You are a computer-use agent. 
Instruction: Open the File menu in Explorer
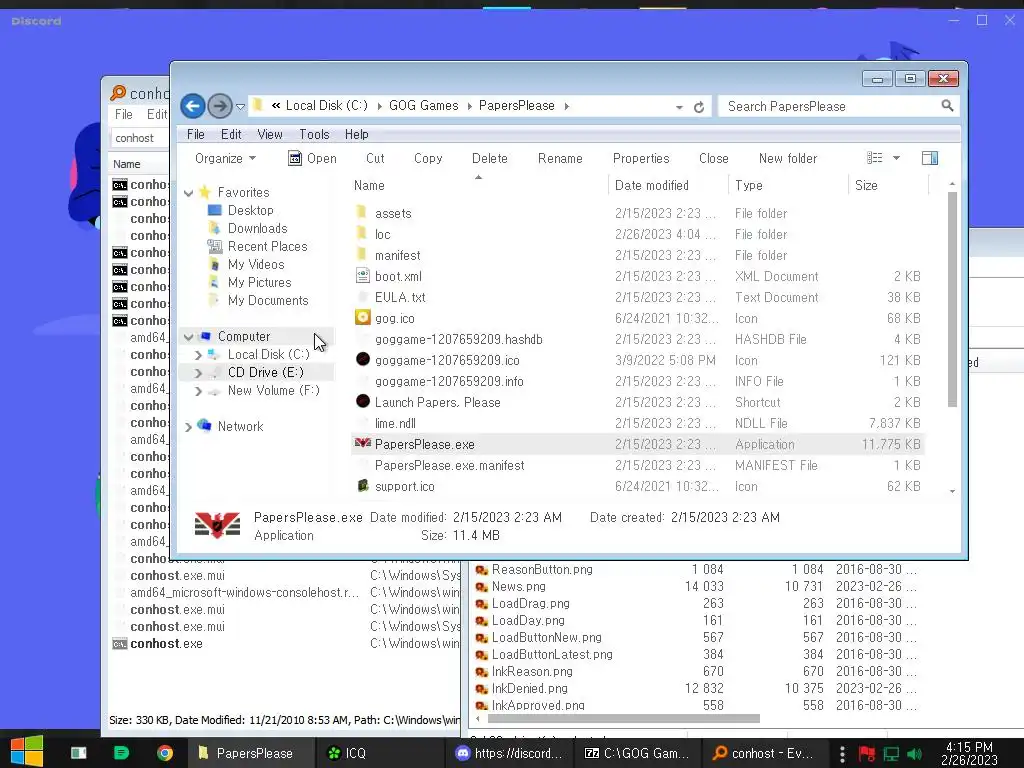(x=195, y=135)
